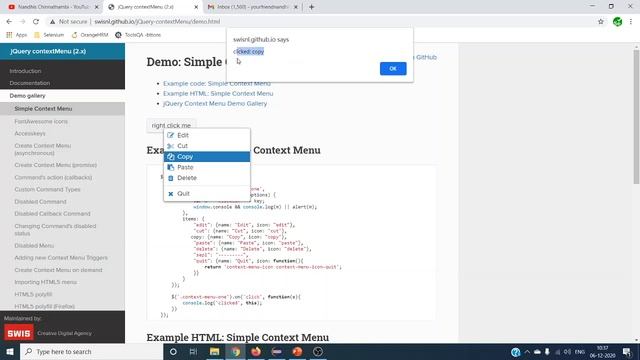Viewport: 640px width, 360px height.
Task: Select Edit in the context menu
Action: tap(207, 135)
